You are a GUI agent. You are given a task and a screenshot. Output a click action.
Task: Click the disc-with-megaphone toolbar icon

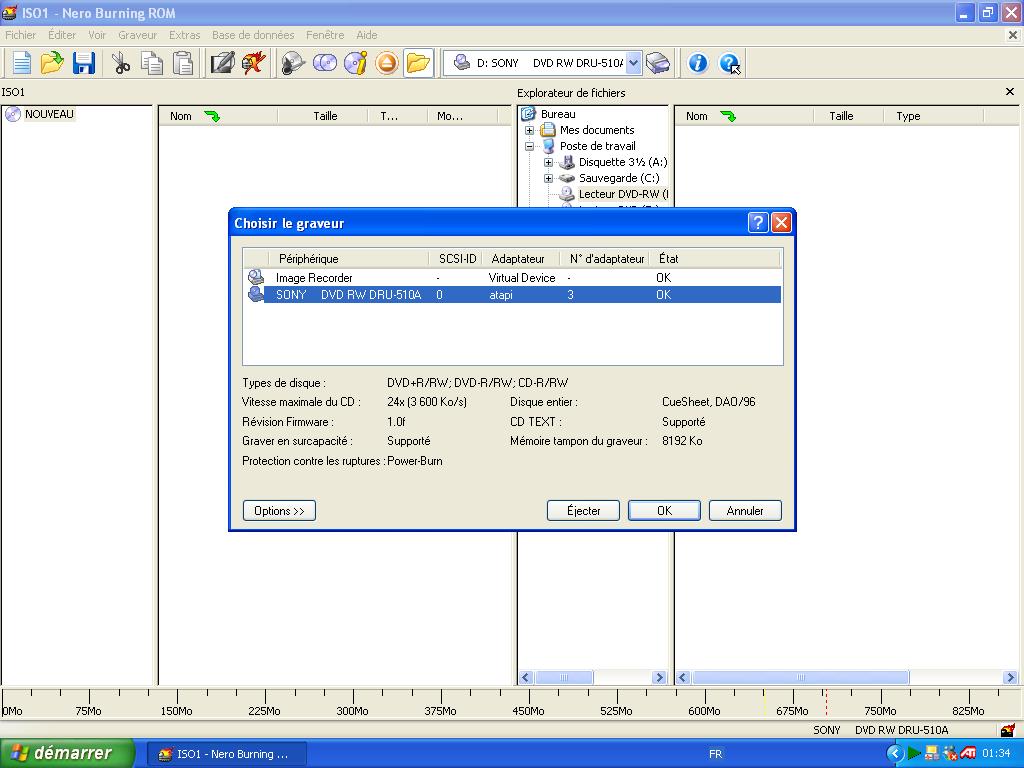click(293, 63)
